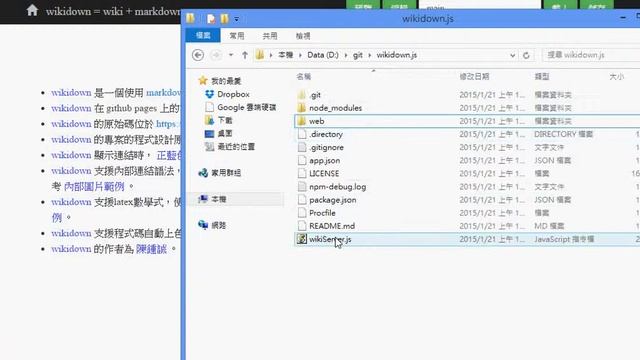The height and width of the screenshot is (360, 640).
Task: Sort by the type column header
Action: pos(542,76)
